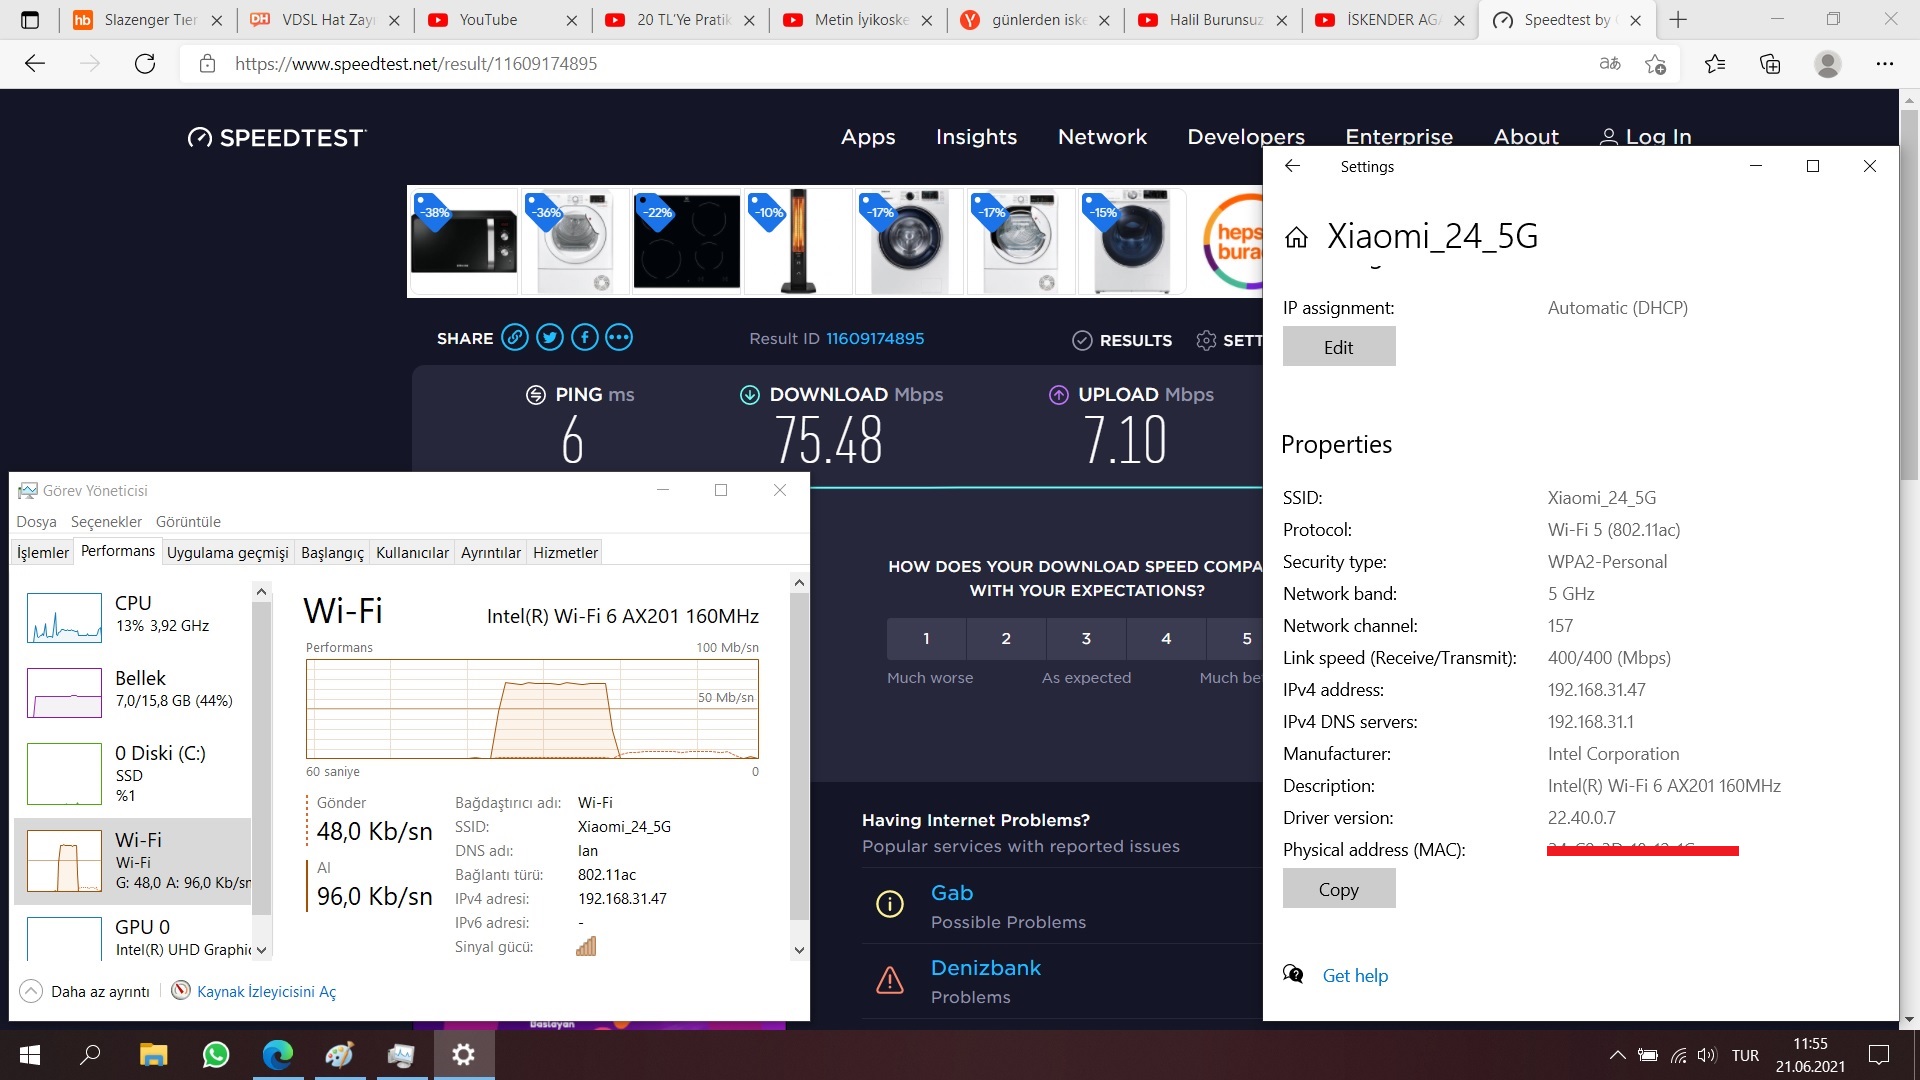Click Edit under IP assignment

pos(1339,347)
